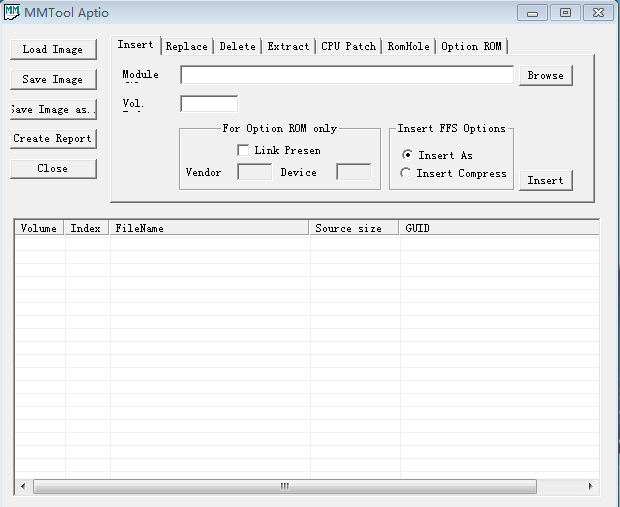Screen dimensions: 620x507
Task: Switch to the Insert tab
Action: tap(136, 45)
